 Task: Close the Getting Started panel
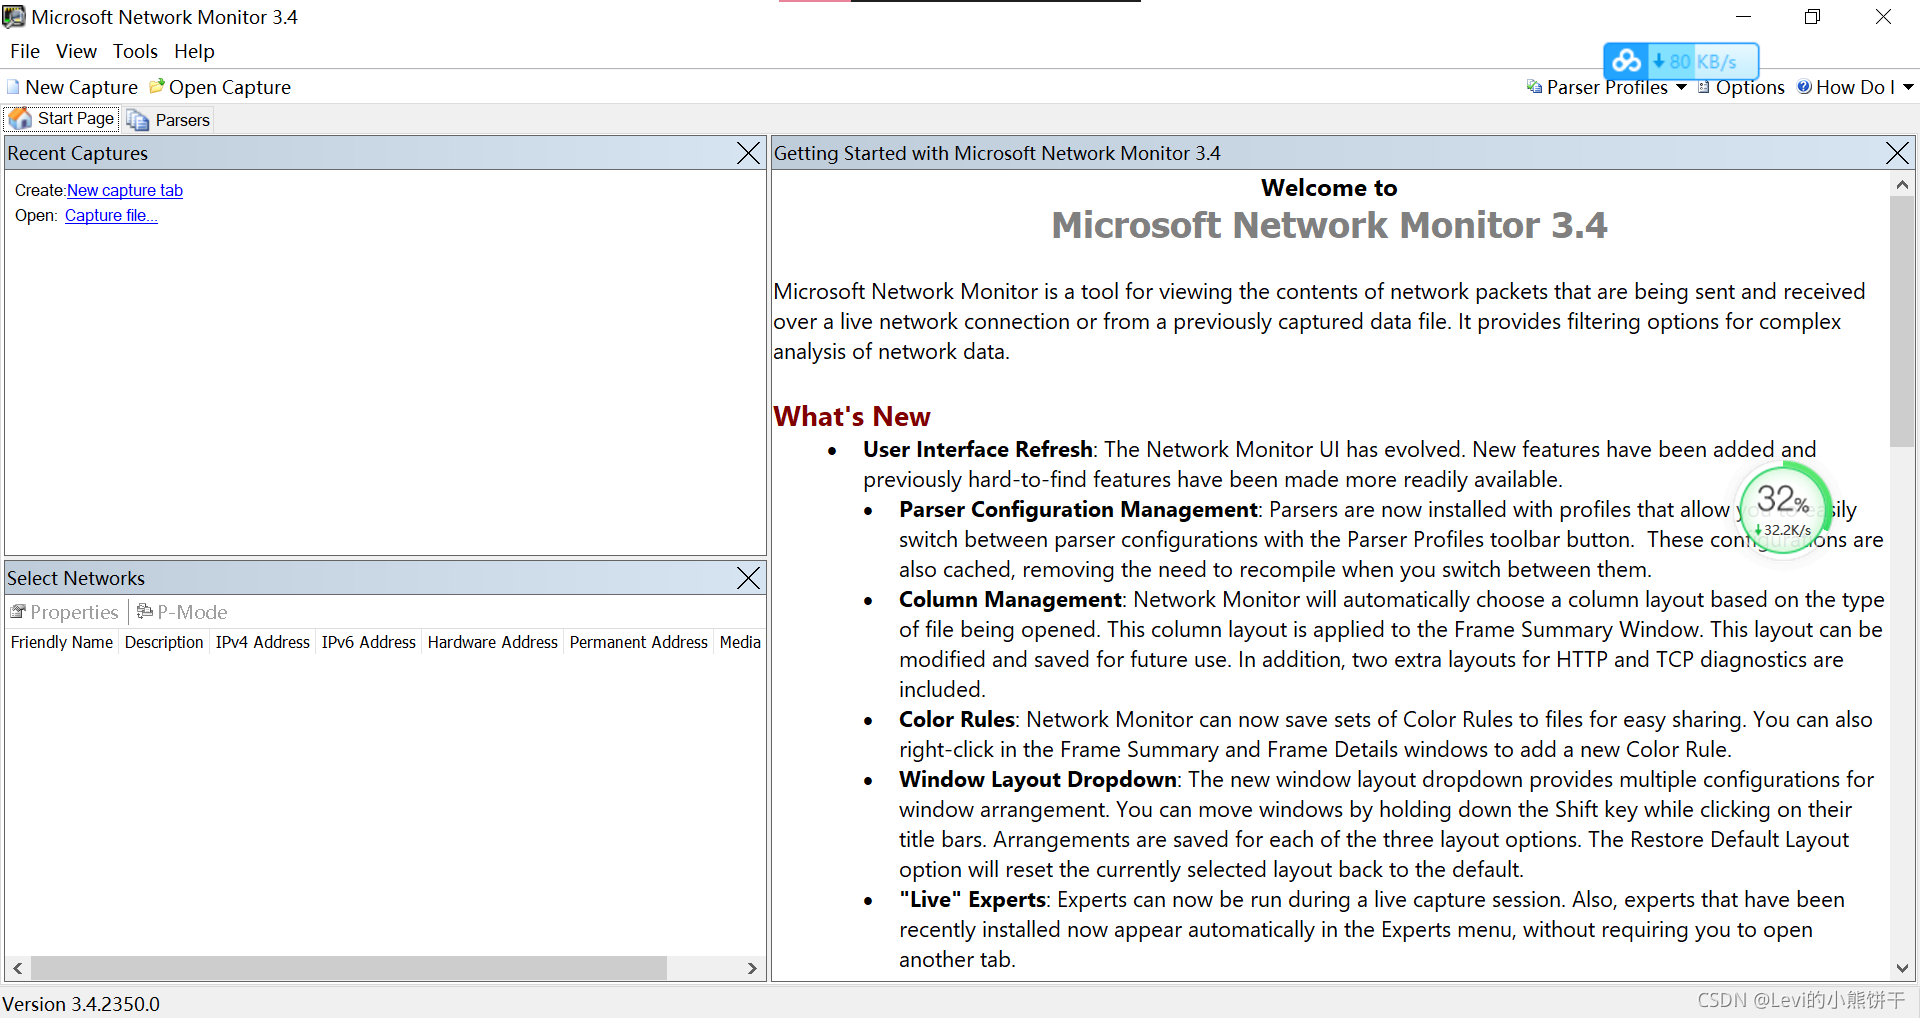pos(1897,153)
